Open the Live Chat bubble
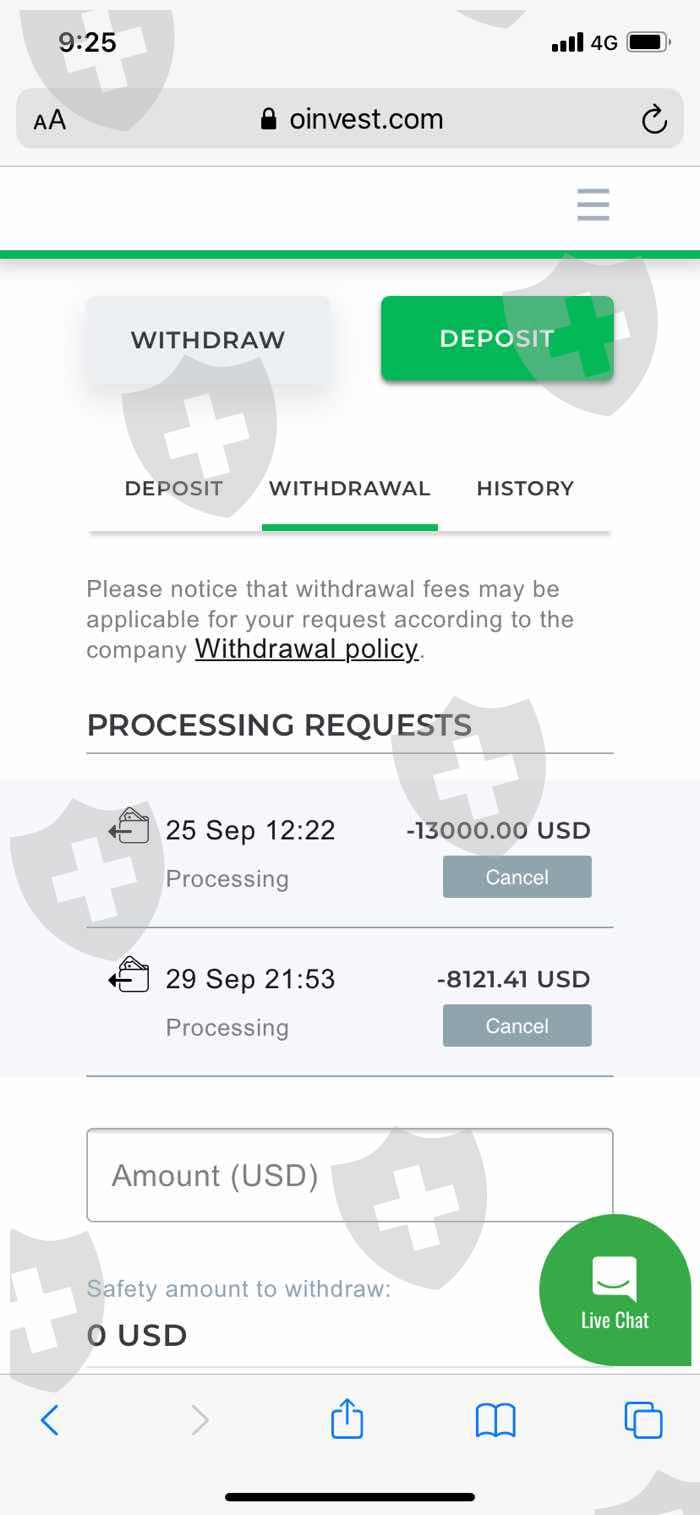 pos(615,1290)
